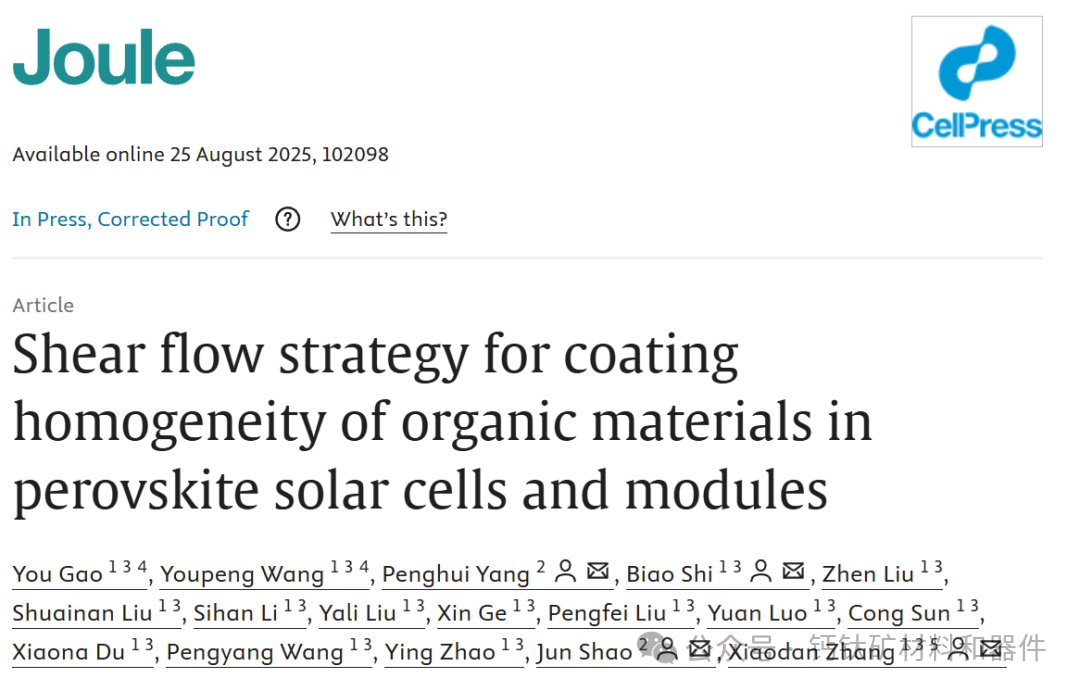Click author name Pengyang Wang
The height and width of the screenshot is (691, 1080).
254,652
